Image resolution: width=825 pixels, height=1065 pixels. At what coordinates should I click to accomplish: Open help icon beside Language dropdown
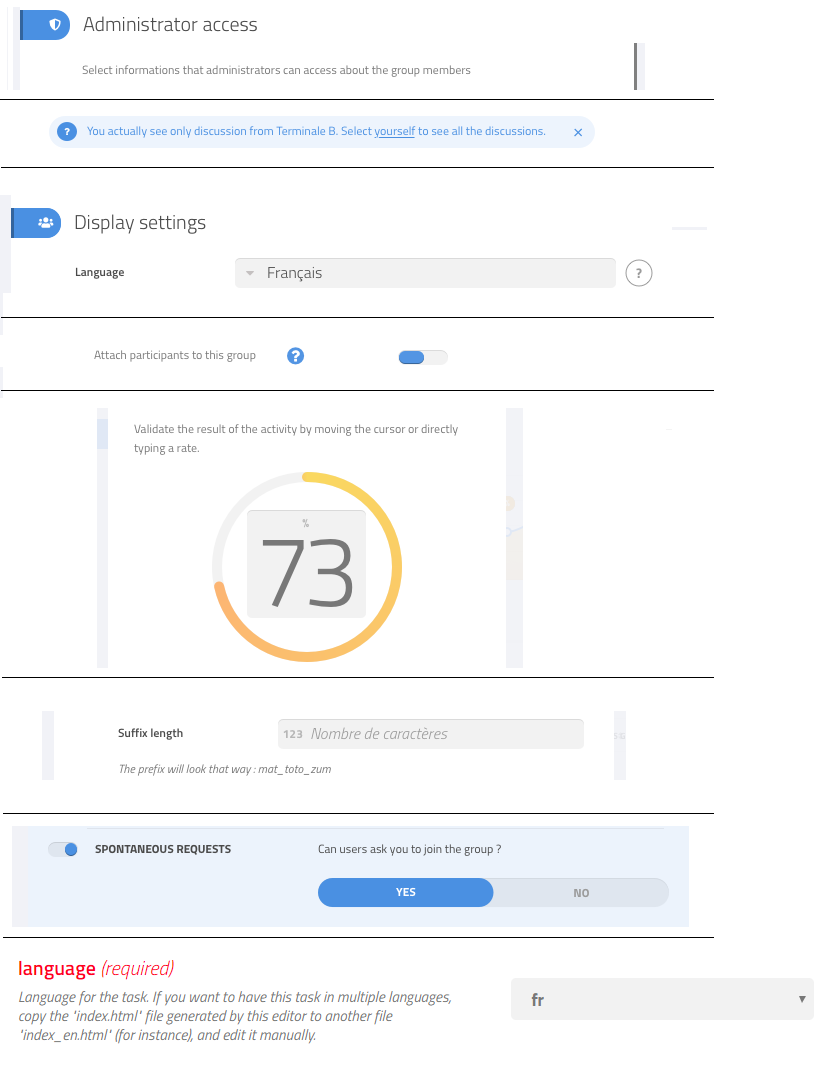click(638, 273)
